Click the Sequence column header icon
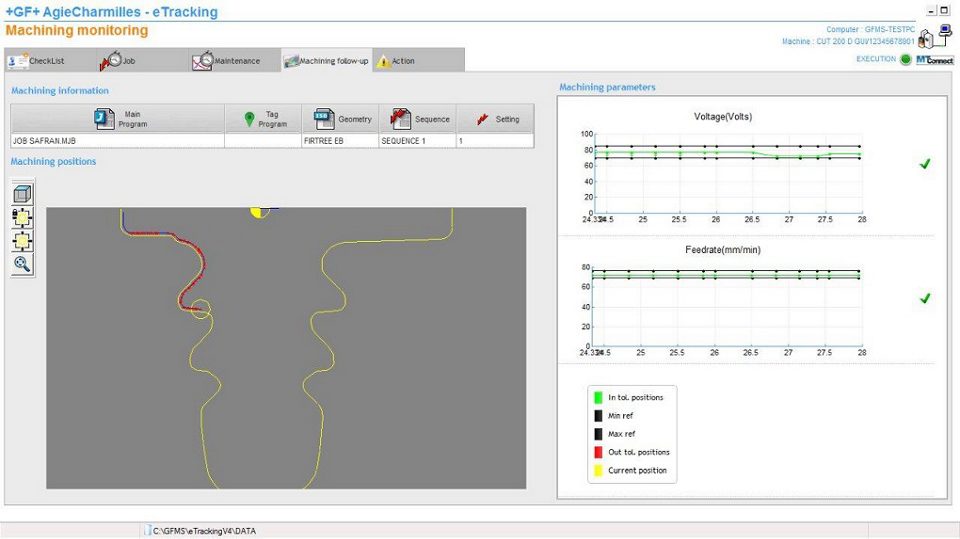This screenshot has height=539, width=960. 400,119
